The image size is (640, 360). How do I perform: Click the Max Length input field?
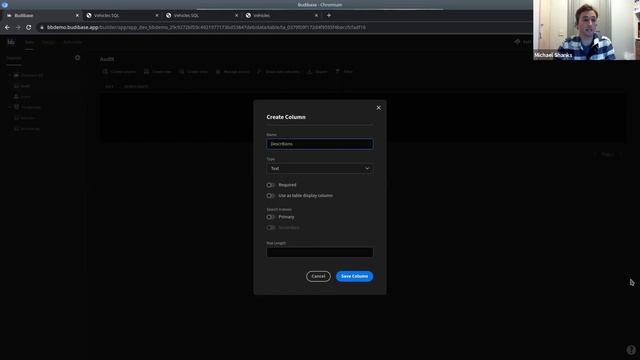coord(320,253)
